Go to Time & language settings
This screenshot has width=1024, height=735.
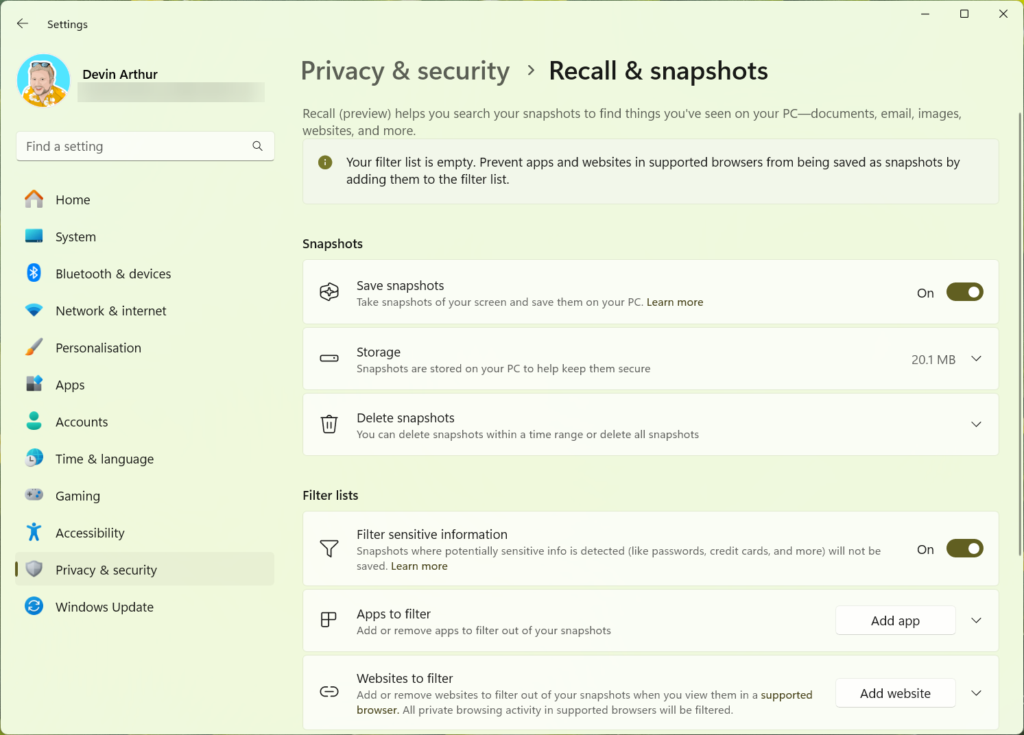pos(104,459)
